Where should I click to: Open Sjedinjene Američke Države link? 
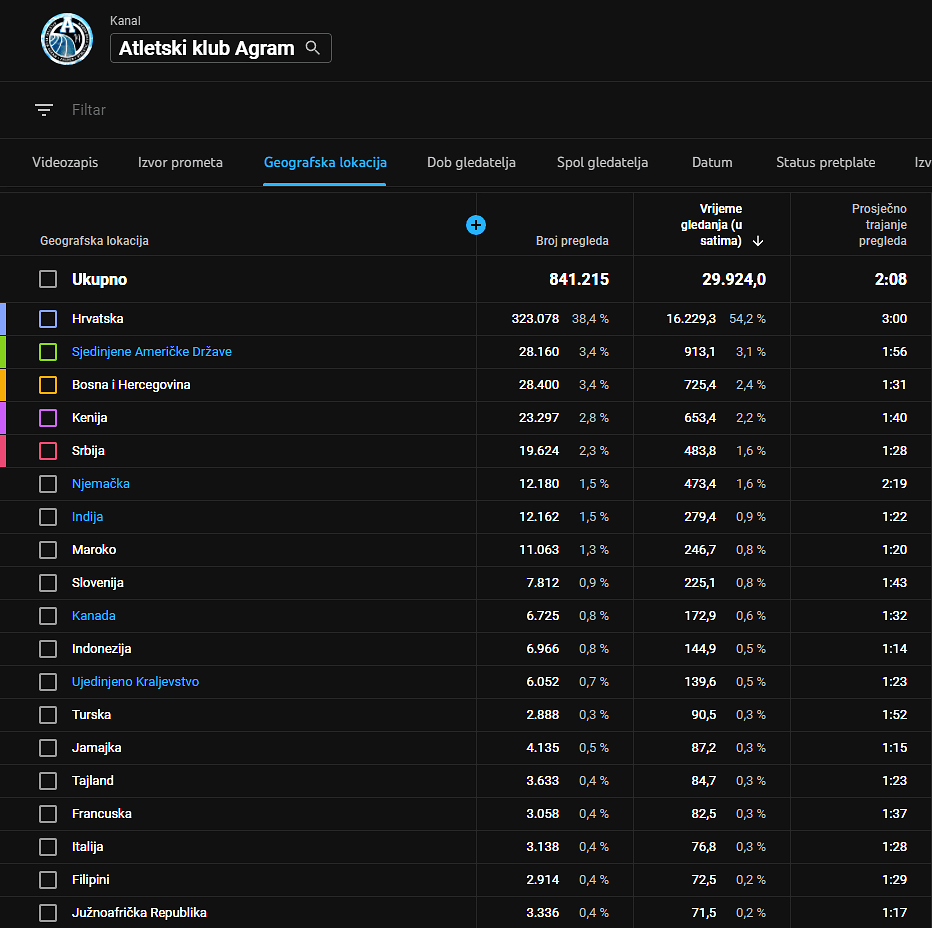click(151, 352)
